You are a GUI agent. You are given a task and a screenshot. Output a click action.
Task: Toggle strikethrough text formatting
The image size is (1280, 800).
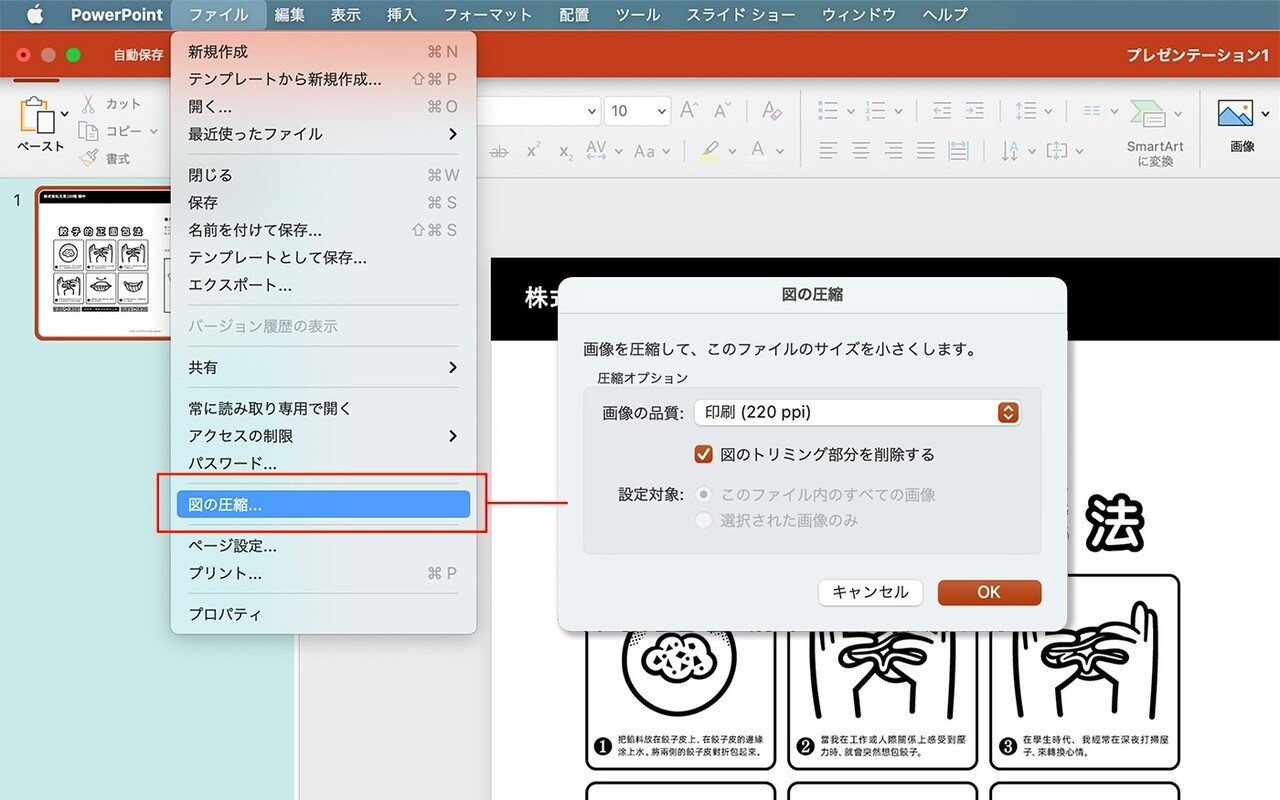coord(499,151)
